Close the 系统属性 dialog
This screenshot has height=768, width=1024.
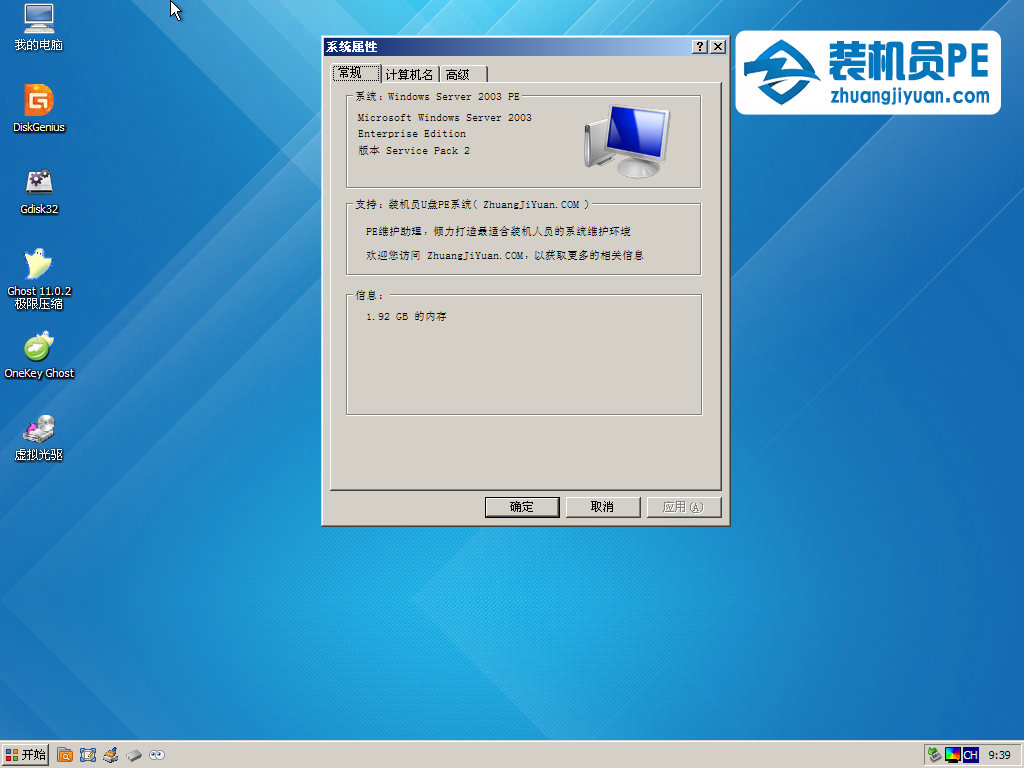click(x=718, y=46)
